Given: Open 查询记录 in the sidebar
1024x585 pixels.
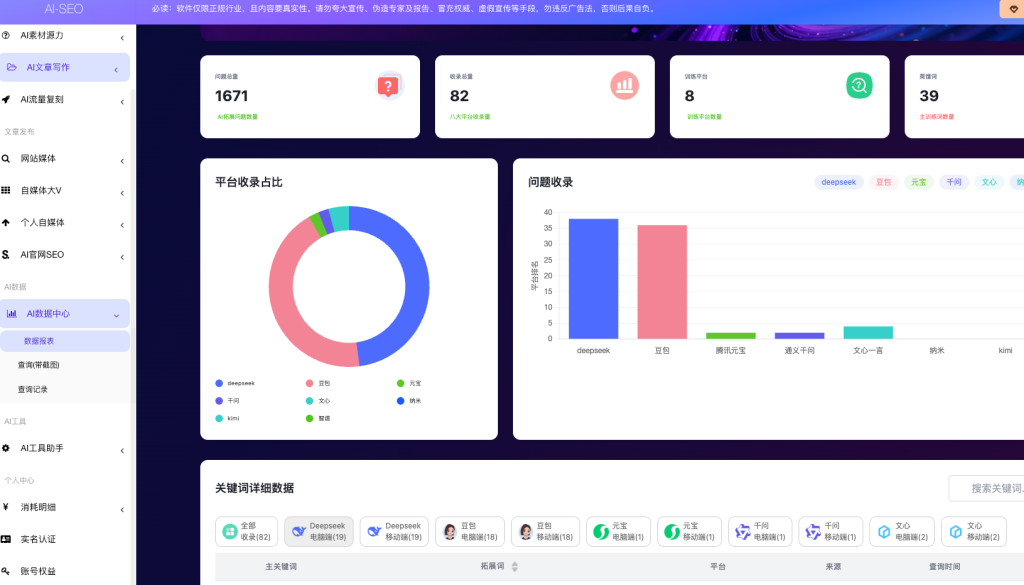Looking at the screenshot, I should (33, 389).
